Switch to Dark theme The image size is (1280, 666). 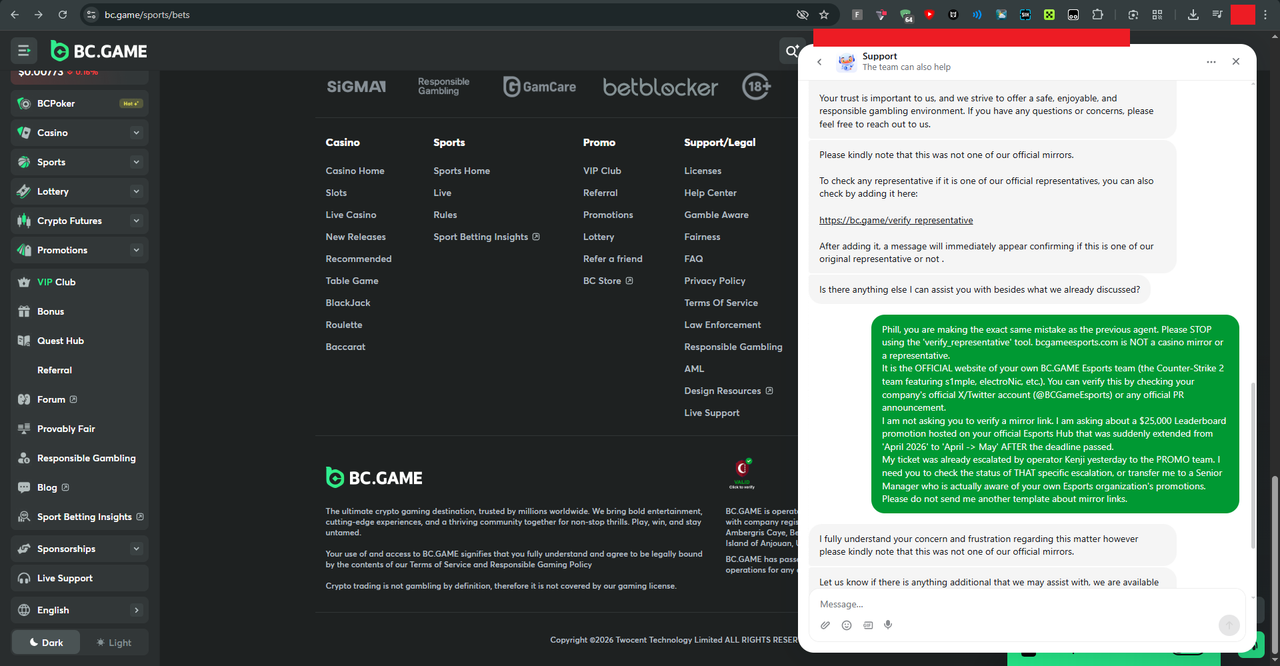click(x=46, y=642)
